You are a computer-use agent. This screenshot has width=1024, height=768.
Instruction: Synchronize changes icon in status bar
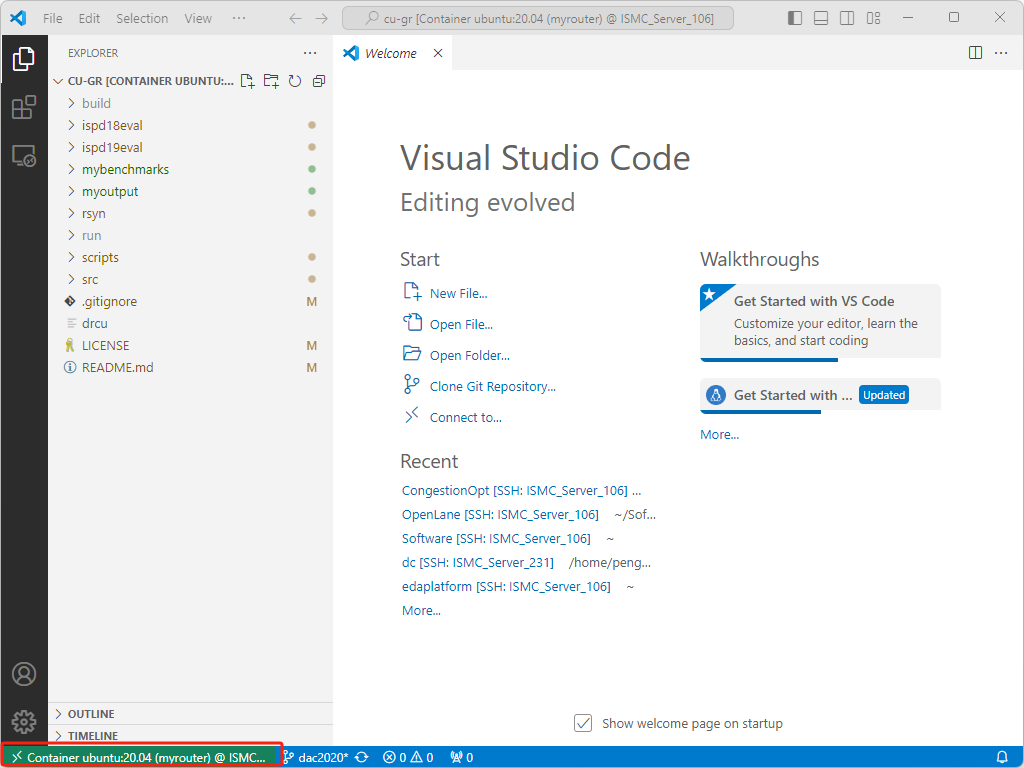coord(362,758)
